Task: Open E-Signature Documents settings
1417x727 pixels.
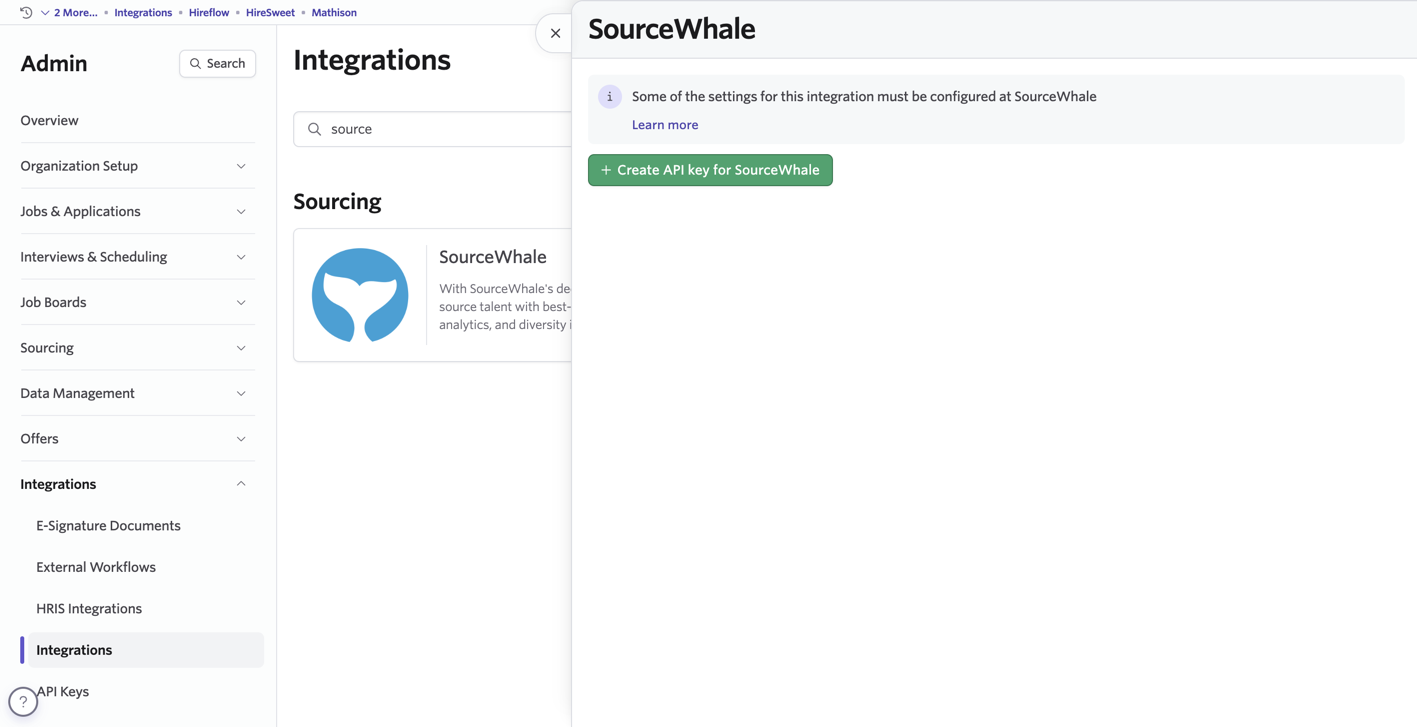Action: click(108, 526)
